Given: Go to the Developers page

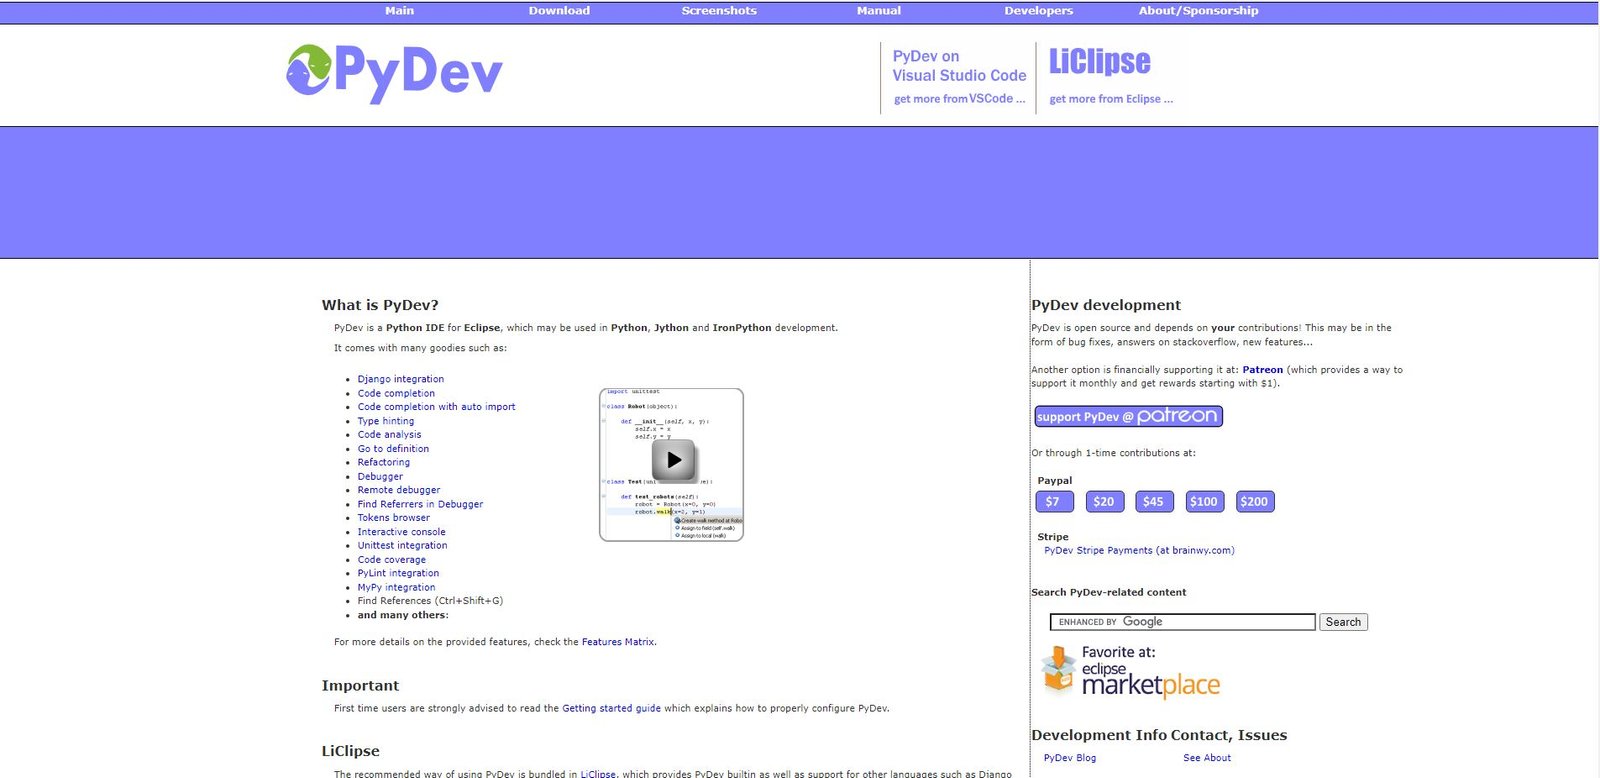Looking at the screenshot, I should [1038, 11].
